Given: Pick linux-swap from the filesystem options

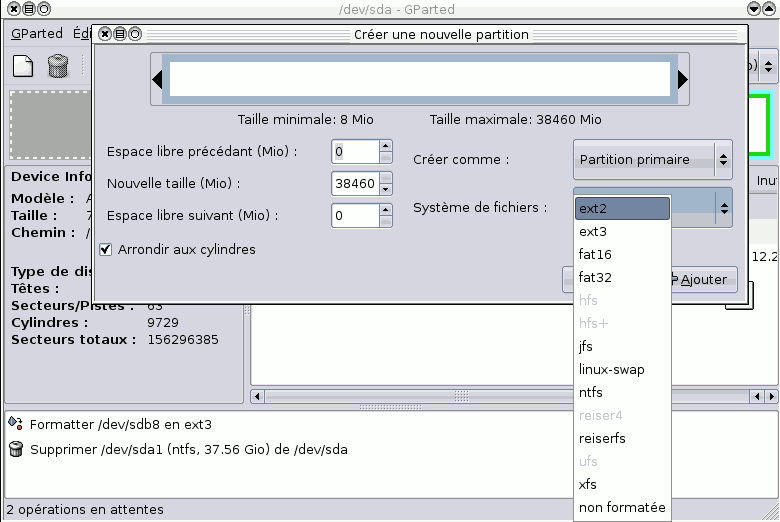Looking at the screenshot, I should (611, 369).
